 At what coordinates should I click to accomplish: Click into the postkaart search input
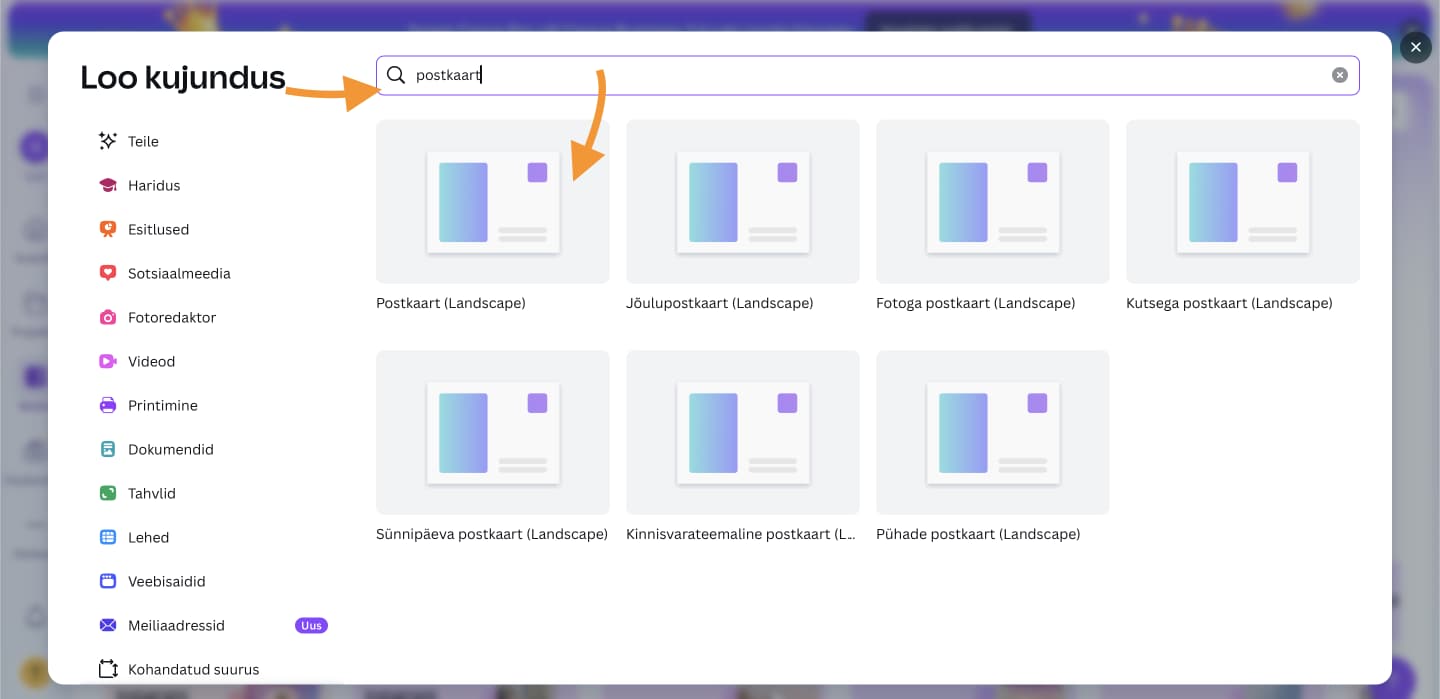860,75
